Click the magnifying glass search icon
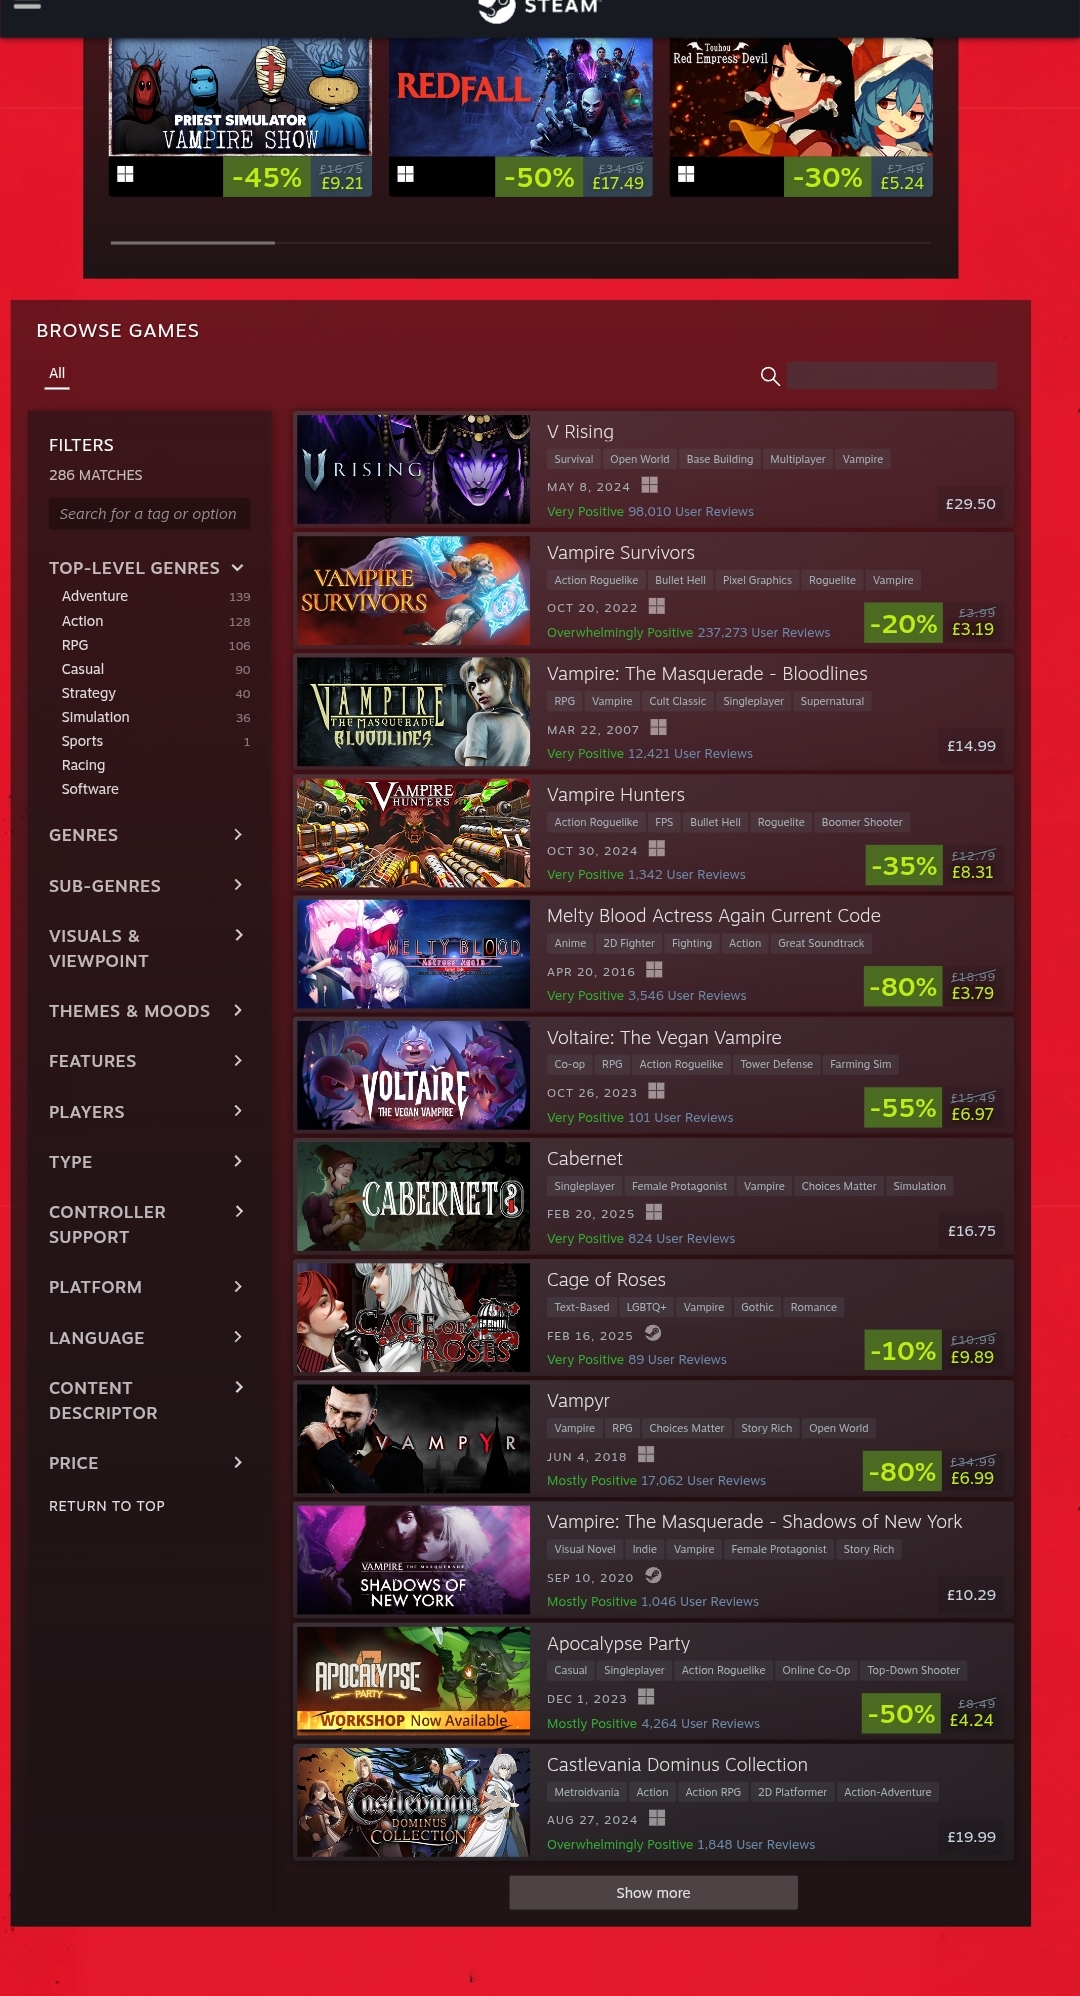 click(770, 376)
